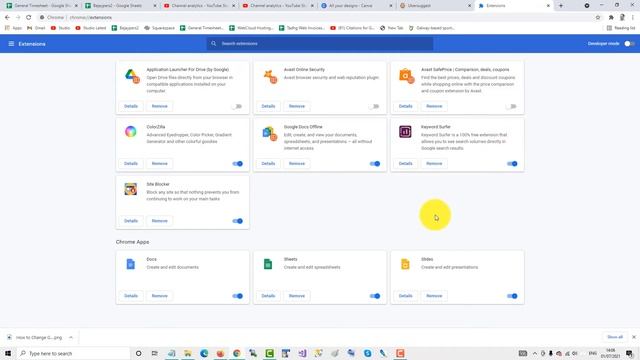This screenshot has width=640, height=360.
Task: Close the downloads bar
Action: [634, 337]
